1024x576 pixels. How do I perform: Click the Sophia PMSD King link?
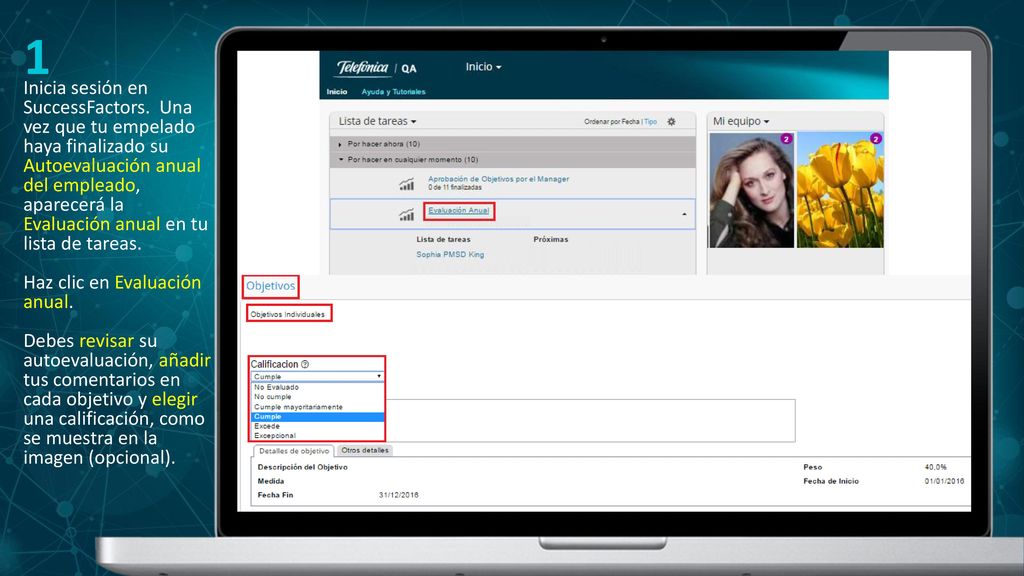(x=450, y=255)
